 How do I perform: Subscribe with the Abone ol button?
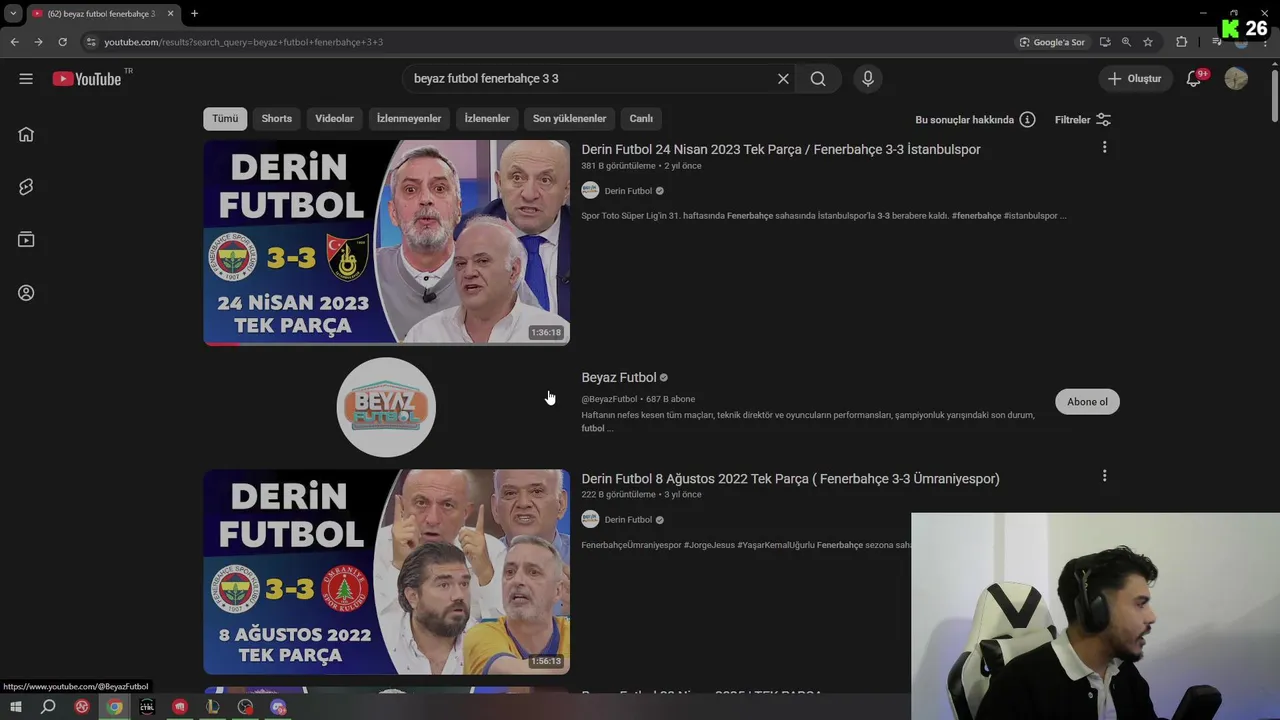point(1087,402)
